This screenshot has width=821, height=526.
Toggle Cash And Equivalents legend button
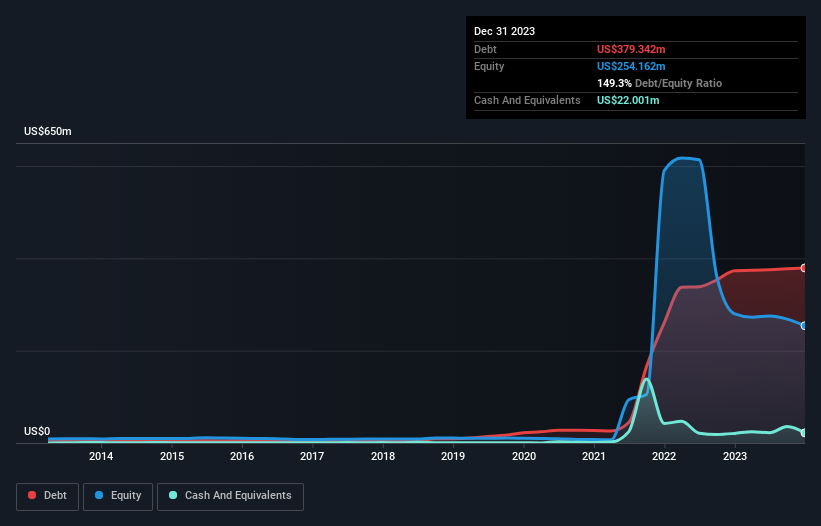coord(230,496)
